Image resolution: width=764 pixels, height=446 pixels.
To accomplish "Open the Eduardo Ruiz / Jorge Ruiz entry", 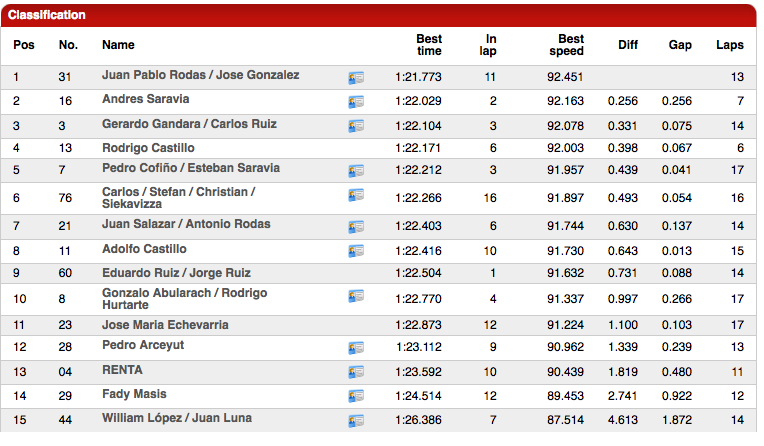I will pos(176,273).
